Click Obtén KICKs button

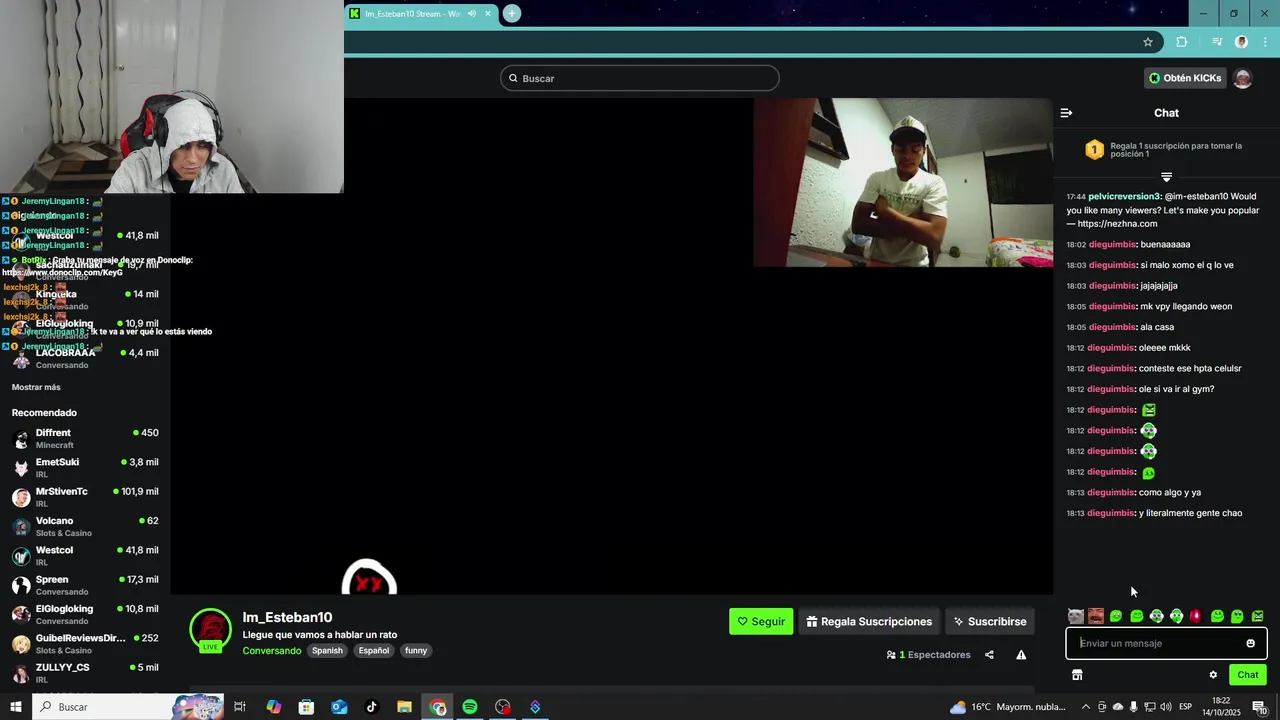point(1185,78)
